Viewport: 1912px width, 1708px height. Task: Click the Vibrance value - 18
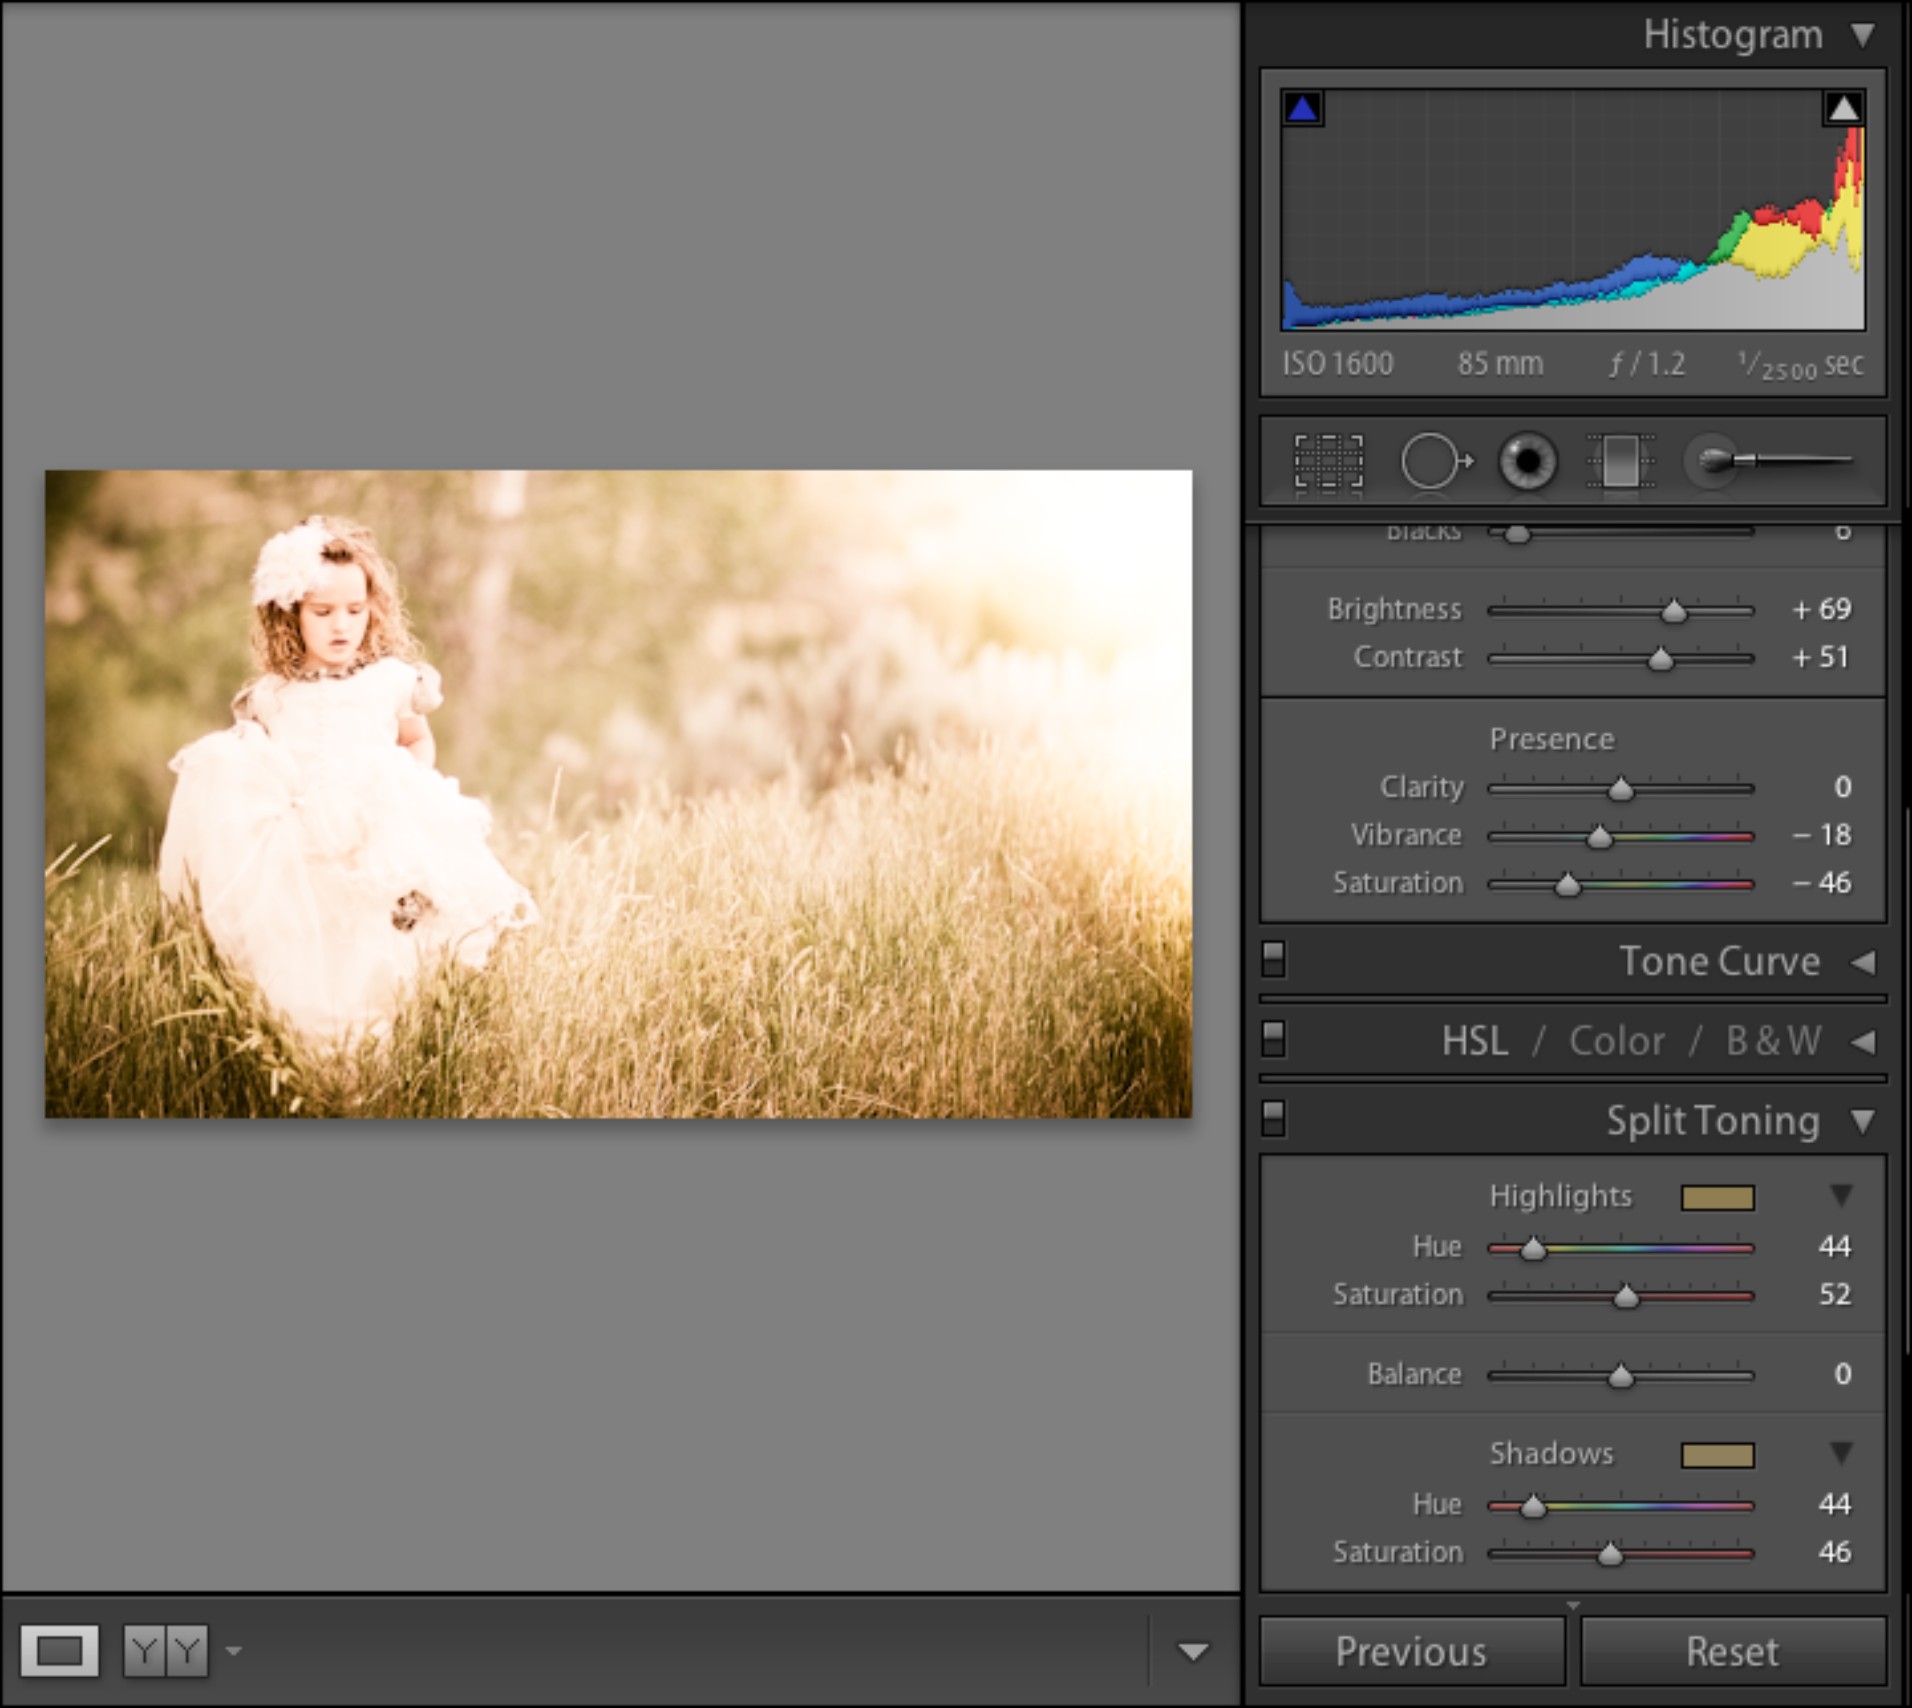[1821, 835]
